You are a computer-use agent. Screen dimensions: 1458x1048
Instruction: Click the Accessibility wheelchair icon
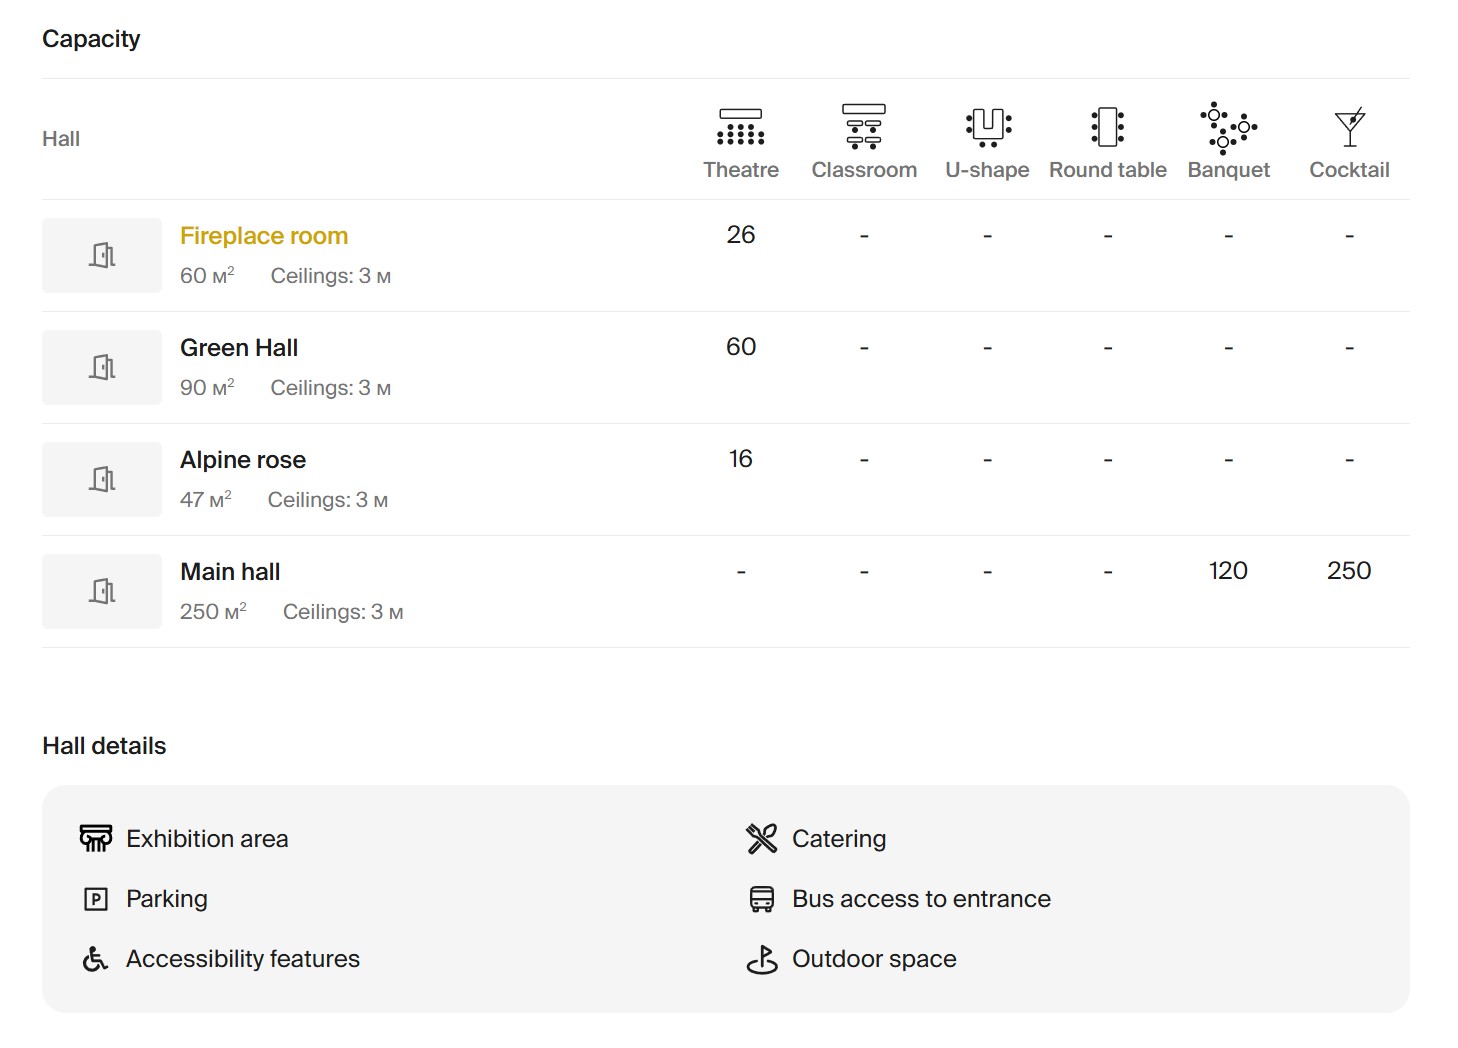pos(95,959)
